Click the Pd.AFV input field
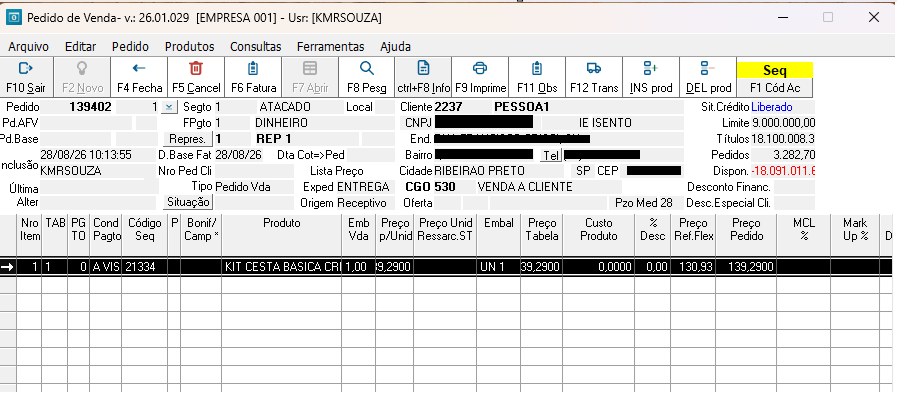This screenshot has width=897, height=394. [x=86, y=123]
